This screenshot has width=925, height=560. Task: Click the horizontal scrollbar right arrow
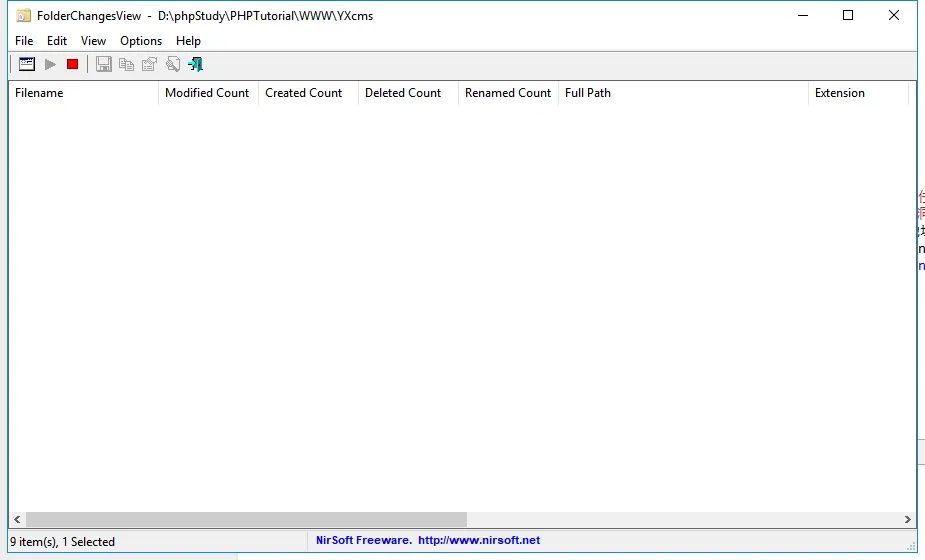(x=908, y=520)
